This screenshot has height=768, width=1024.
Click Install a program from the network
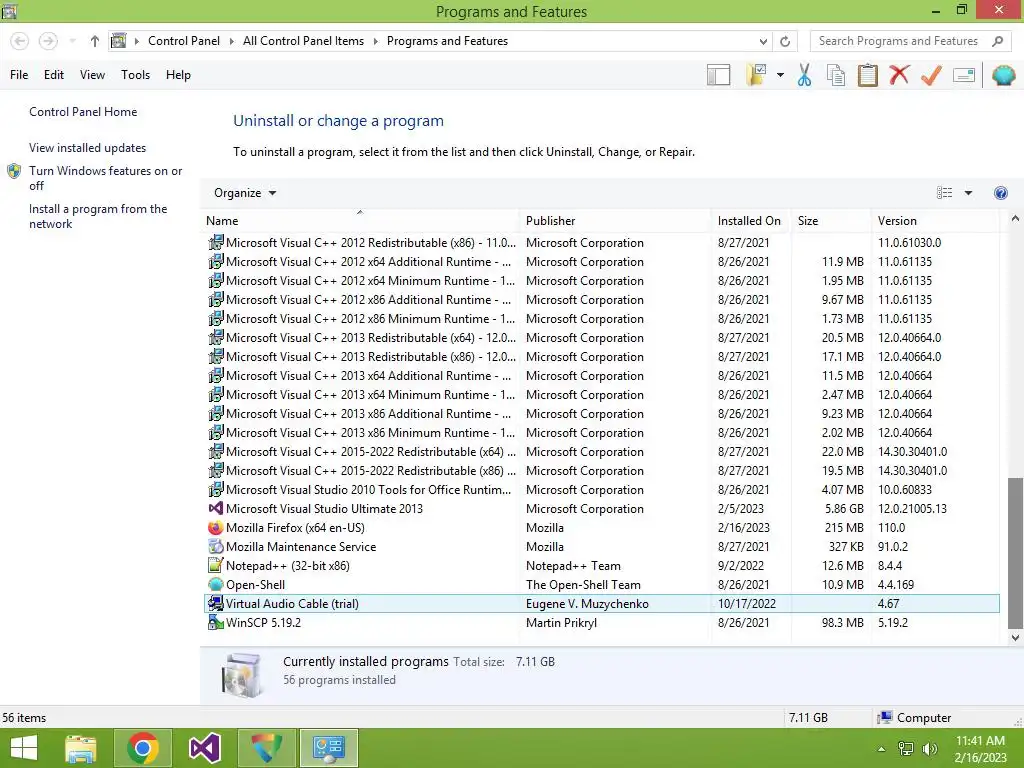98,216
